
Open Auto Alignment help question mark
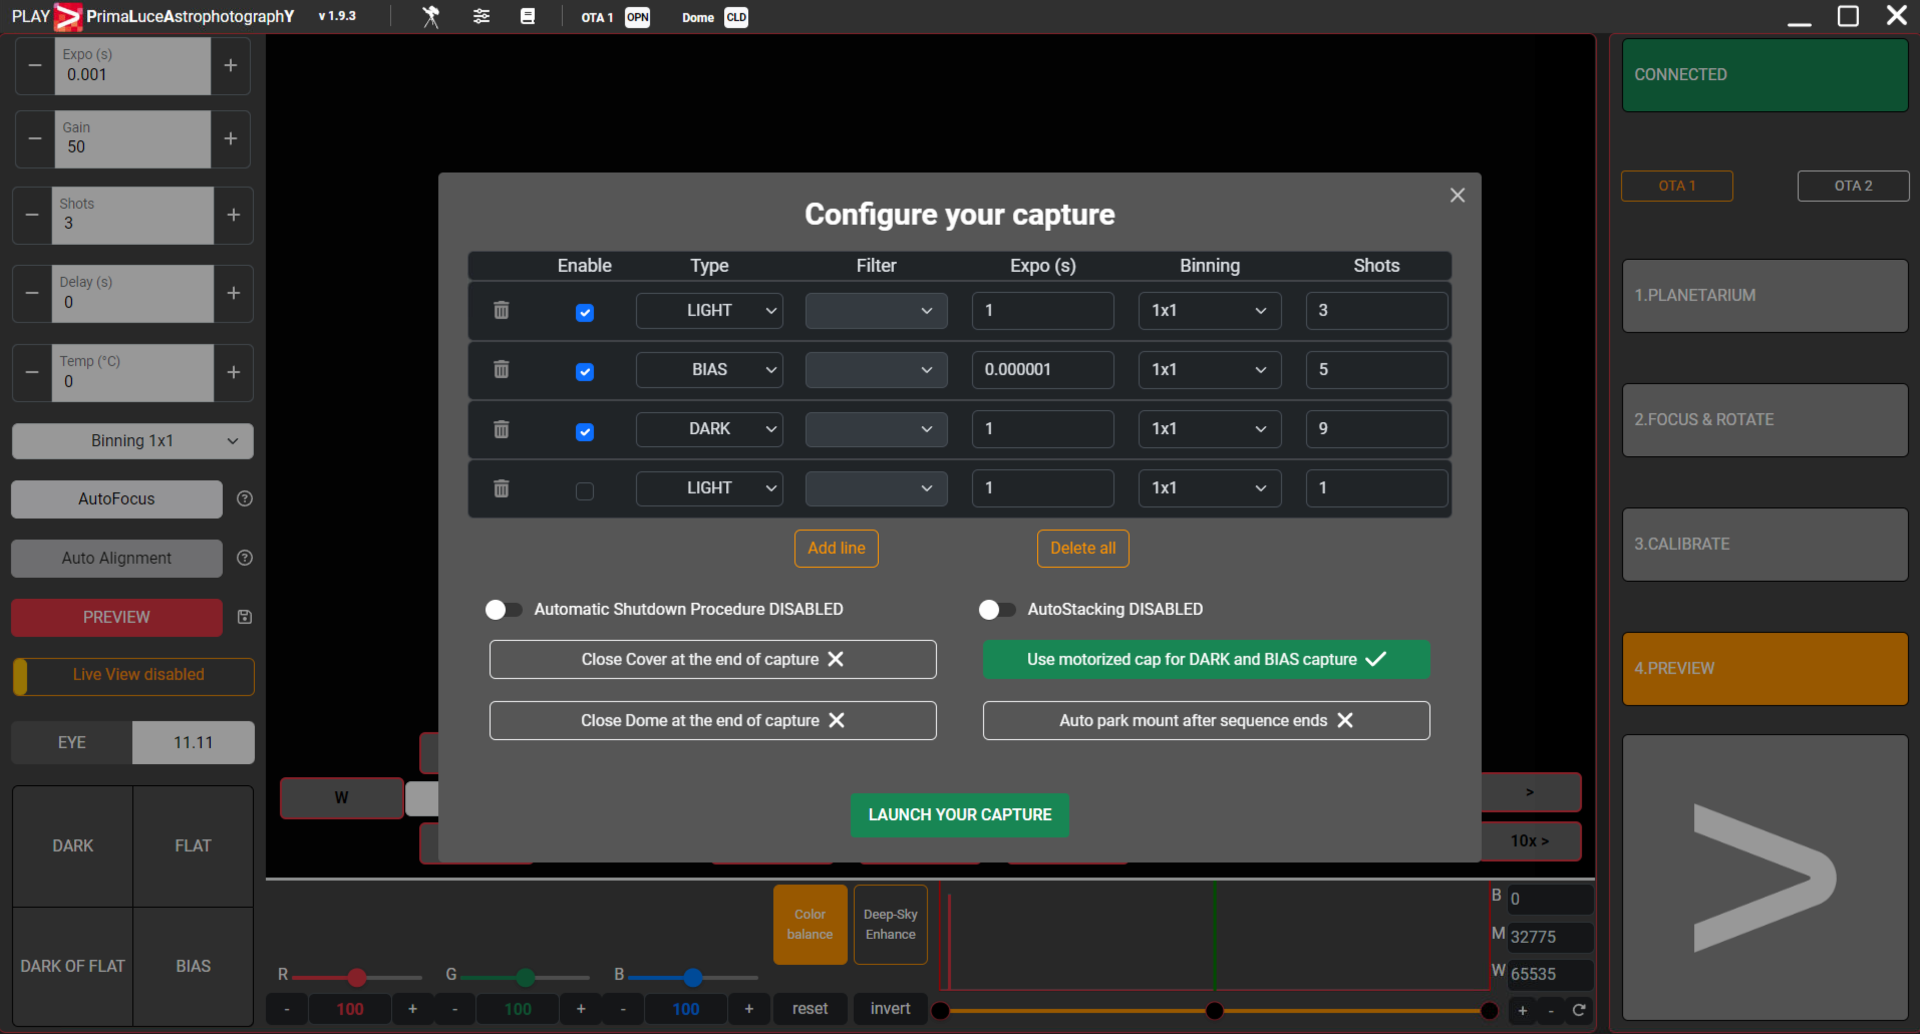point(244,558)
